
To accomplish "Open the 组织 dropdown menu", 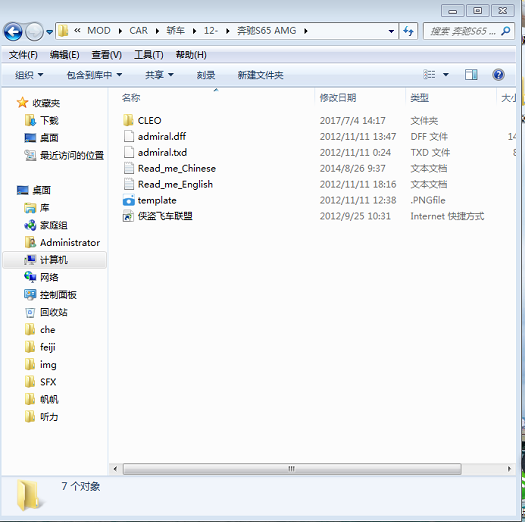I will coord(29,75).
